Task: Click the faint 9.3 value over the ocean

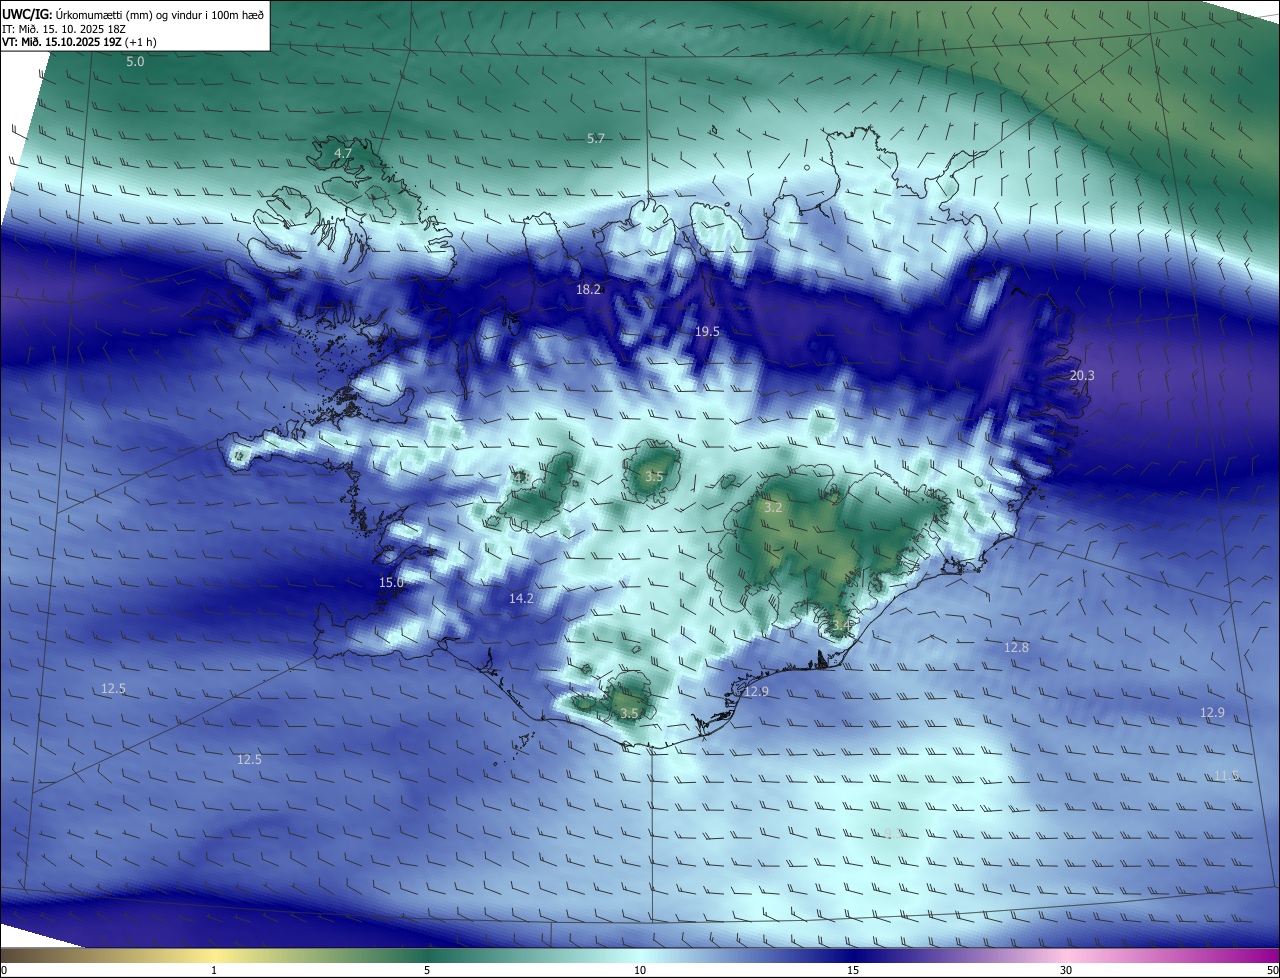Action: (892, 833)
